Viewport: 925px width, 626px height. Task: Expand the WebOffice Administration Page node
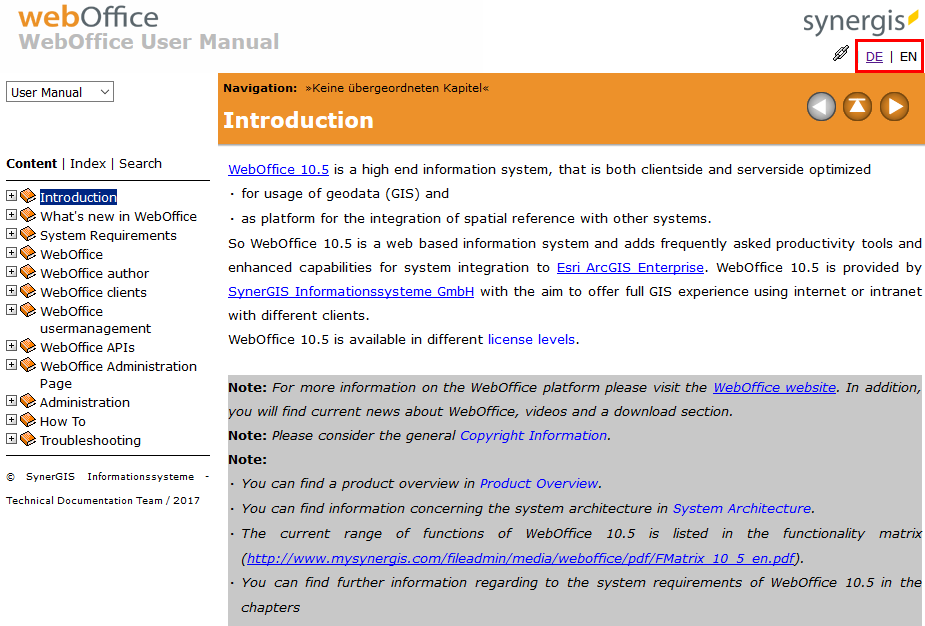pyautogui.click(x=11, y=364)
